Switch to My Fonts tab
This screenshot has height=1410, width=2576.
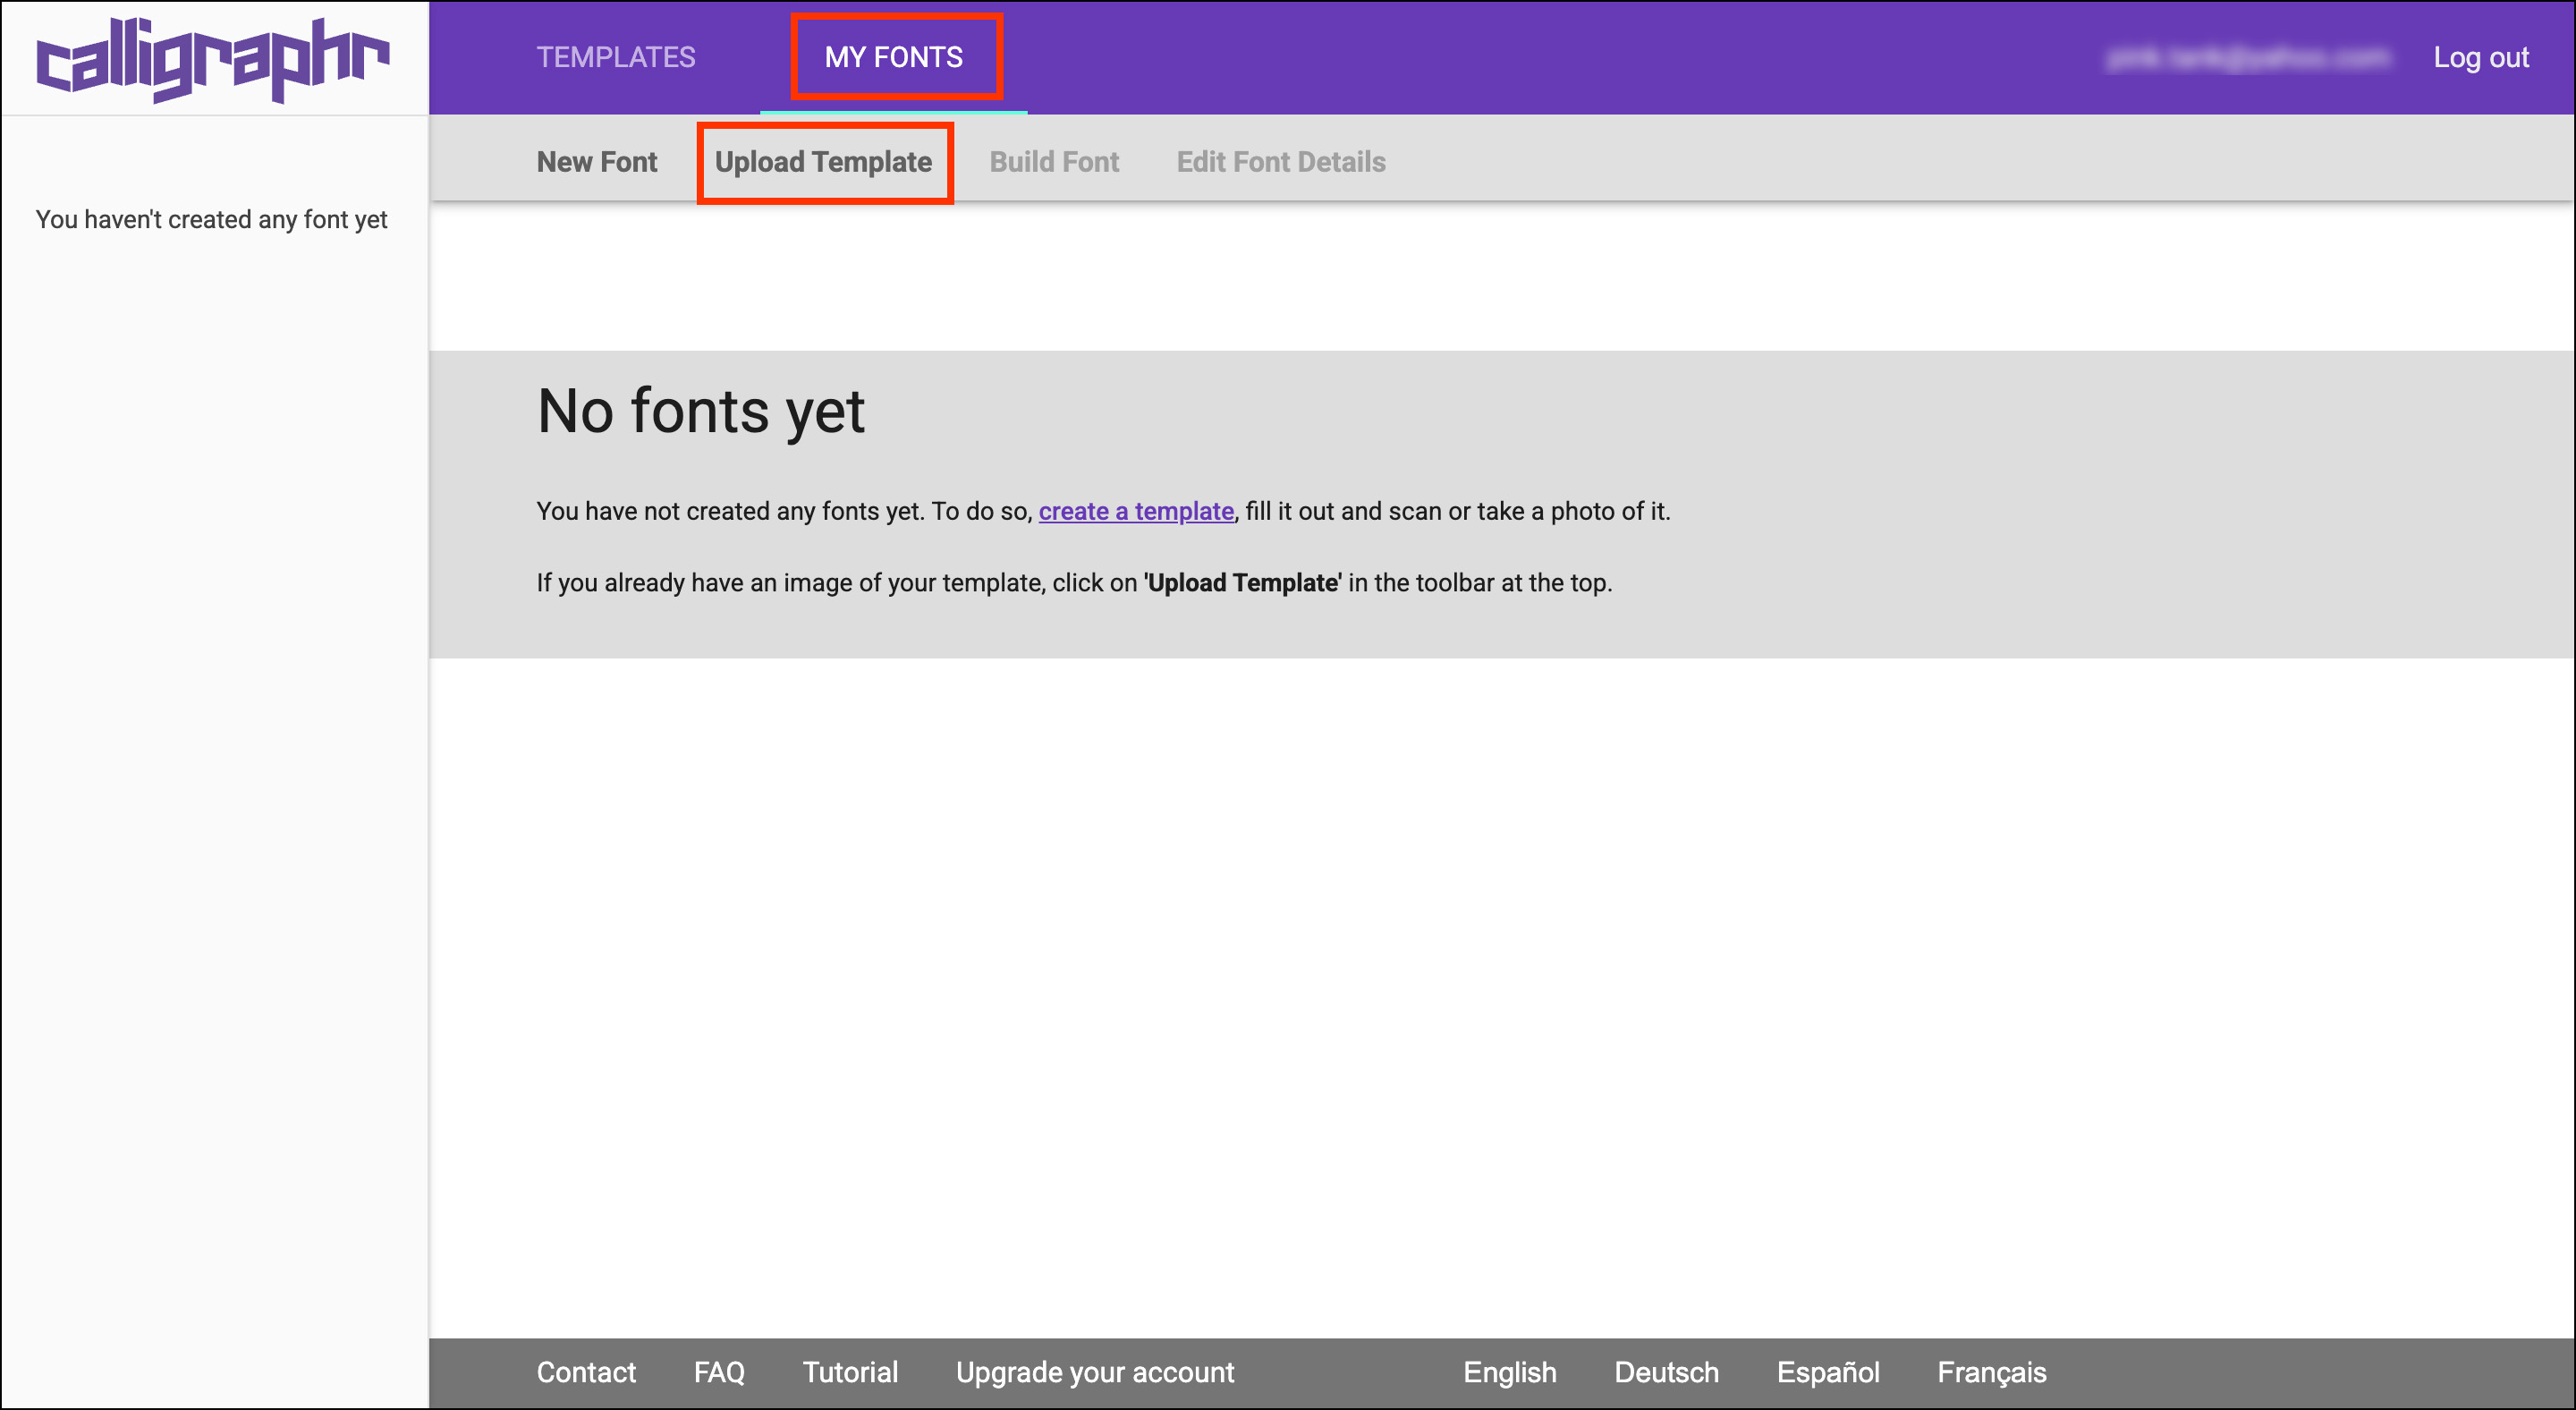pos(894,57)
